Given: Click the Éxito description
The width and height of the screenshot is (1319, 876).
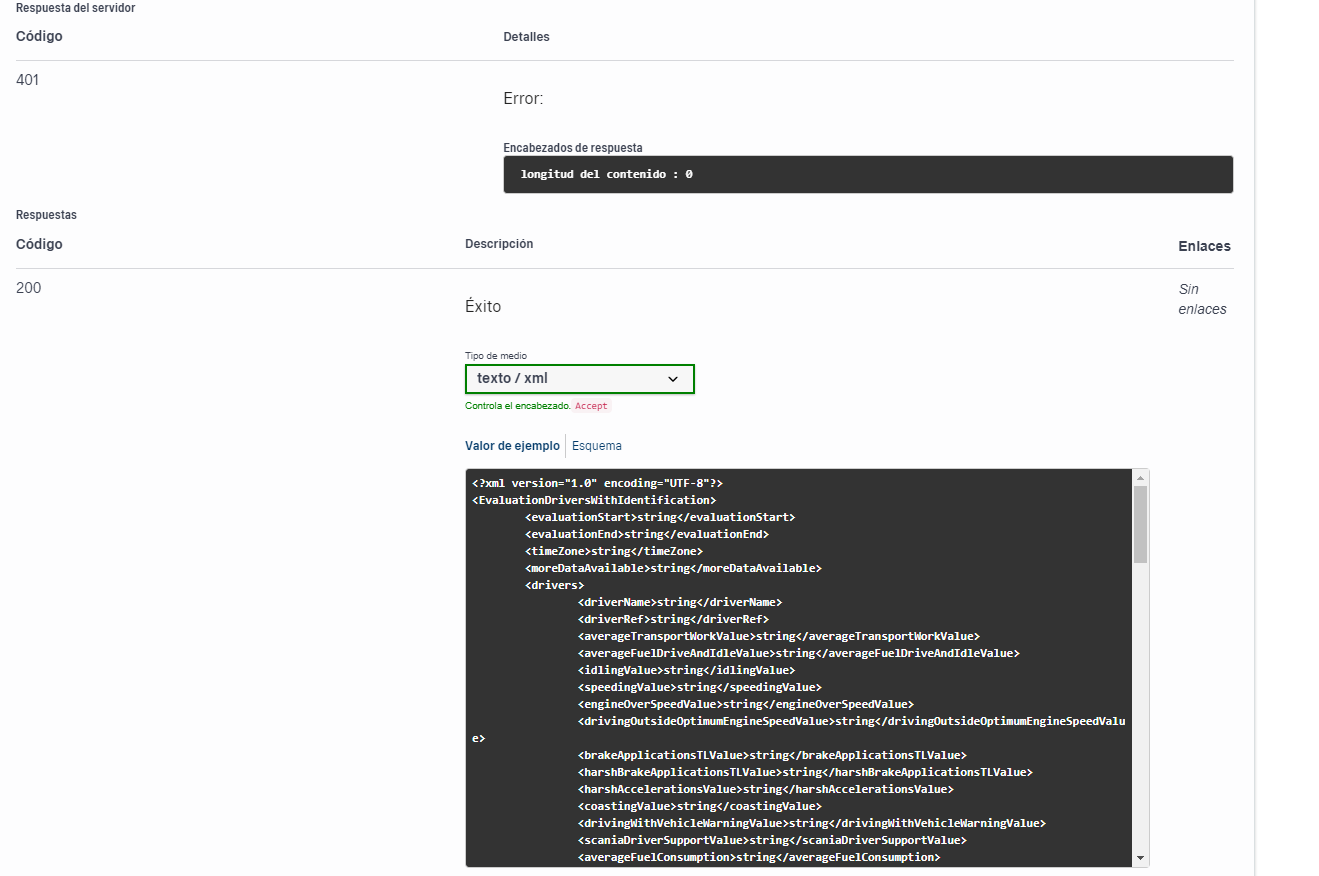Looking at the screenshot, I should point(483,307).
